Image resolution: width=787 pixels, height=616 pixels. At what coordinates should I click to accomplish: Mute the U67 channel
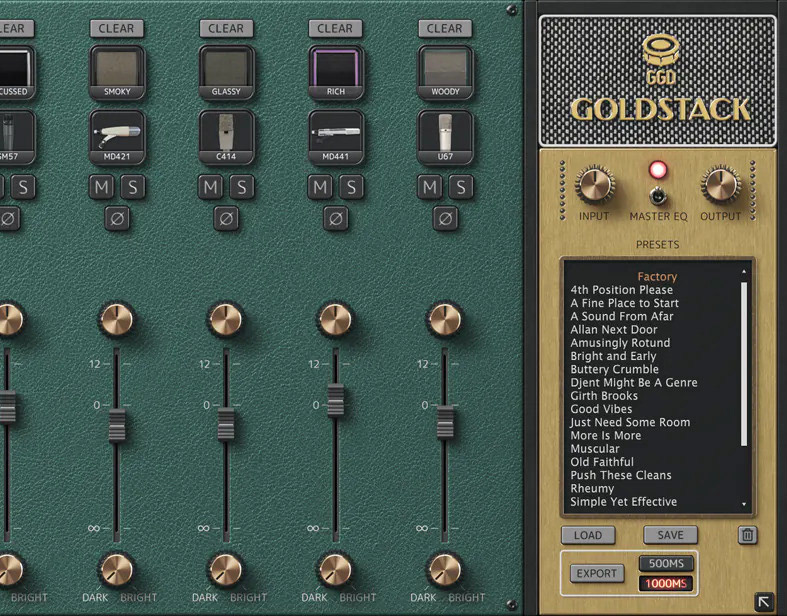click(430, 187)
